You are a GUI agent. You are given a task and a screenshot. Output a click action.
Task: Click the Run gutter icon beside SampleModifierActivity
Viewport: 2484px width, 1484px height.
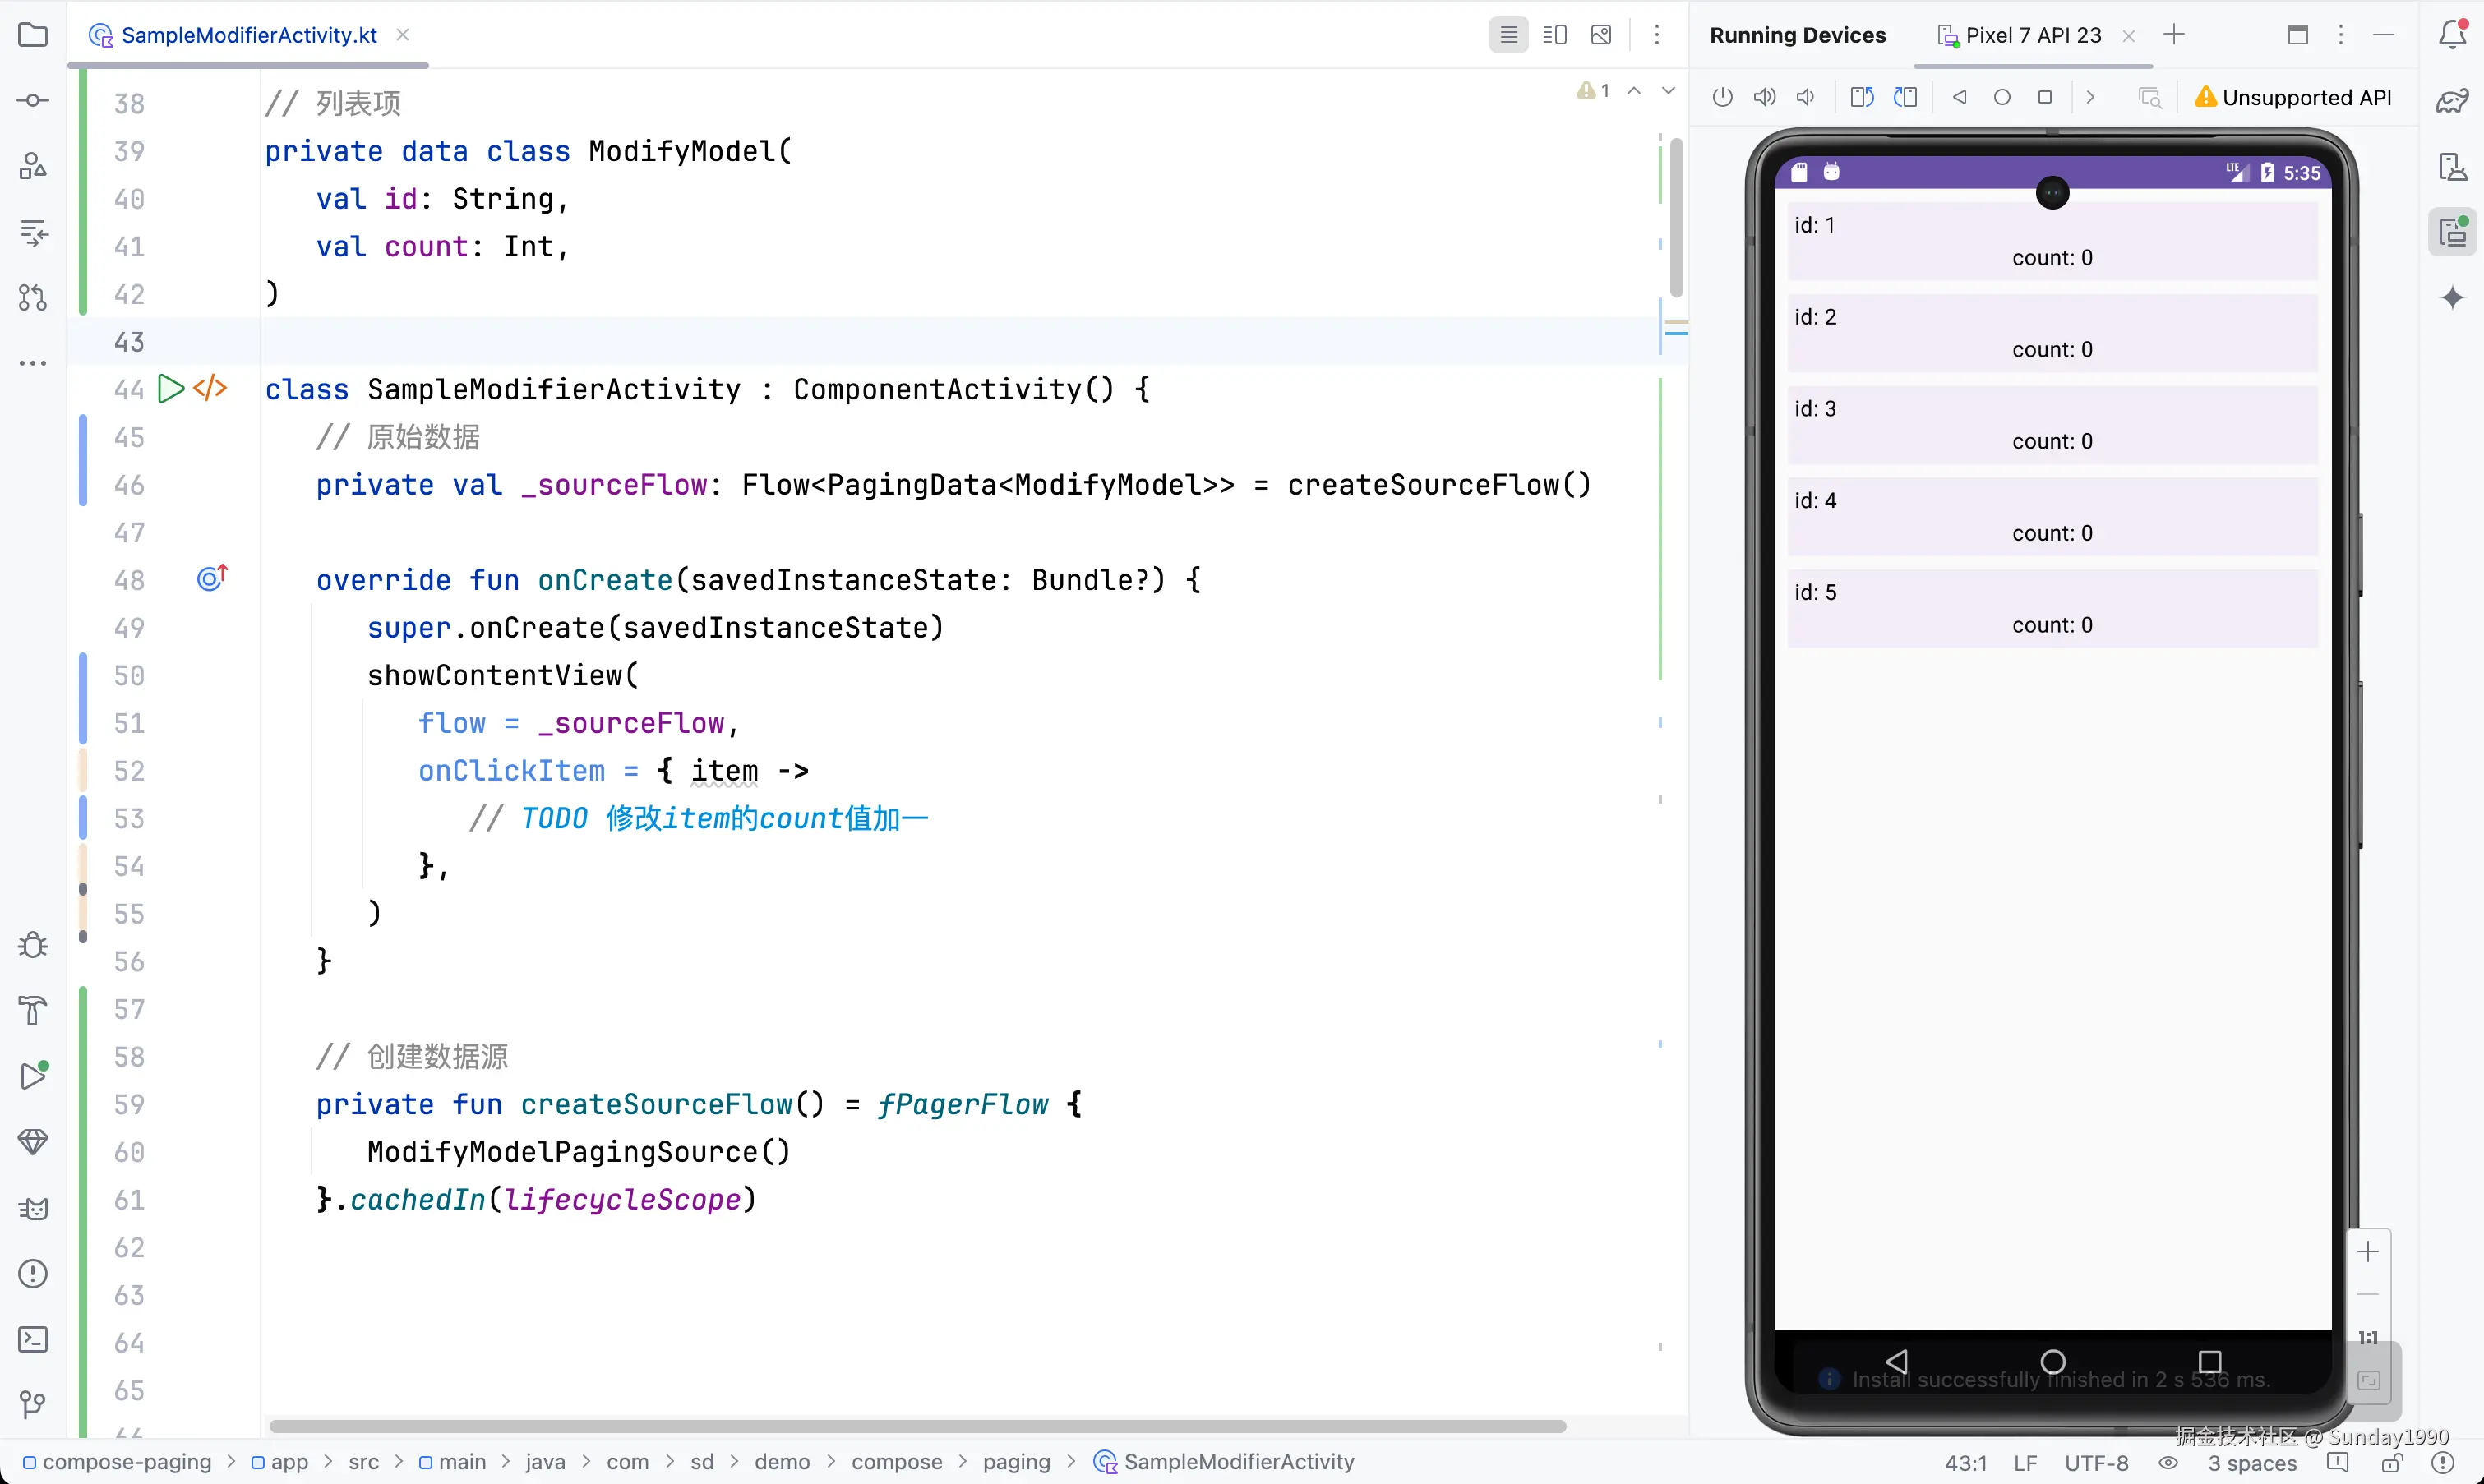tap(171, 389)
